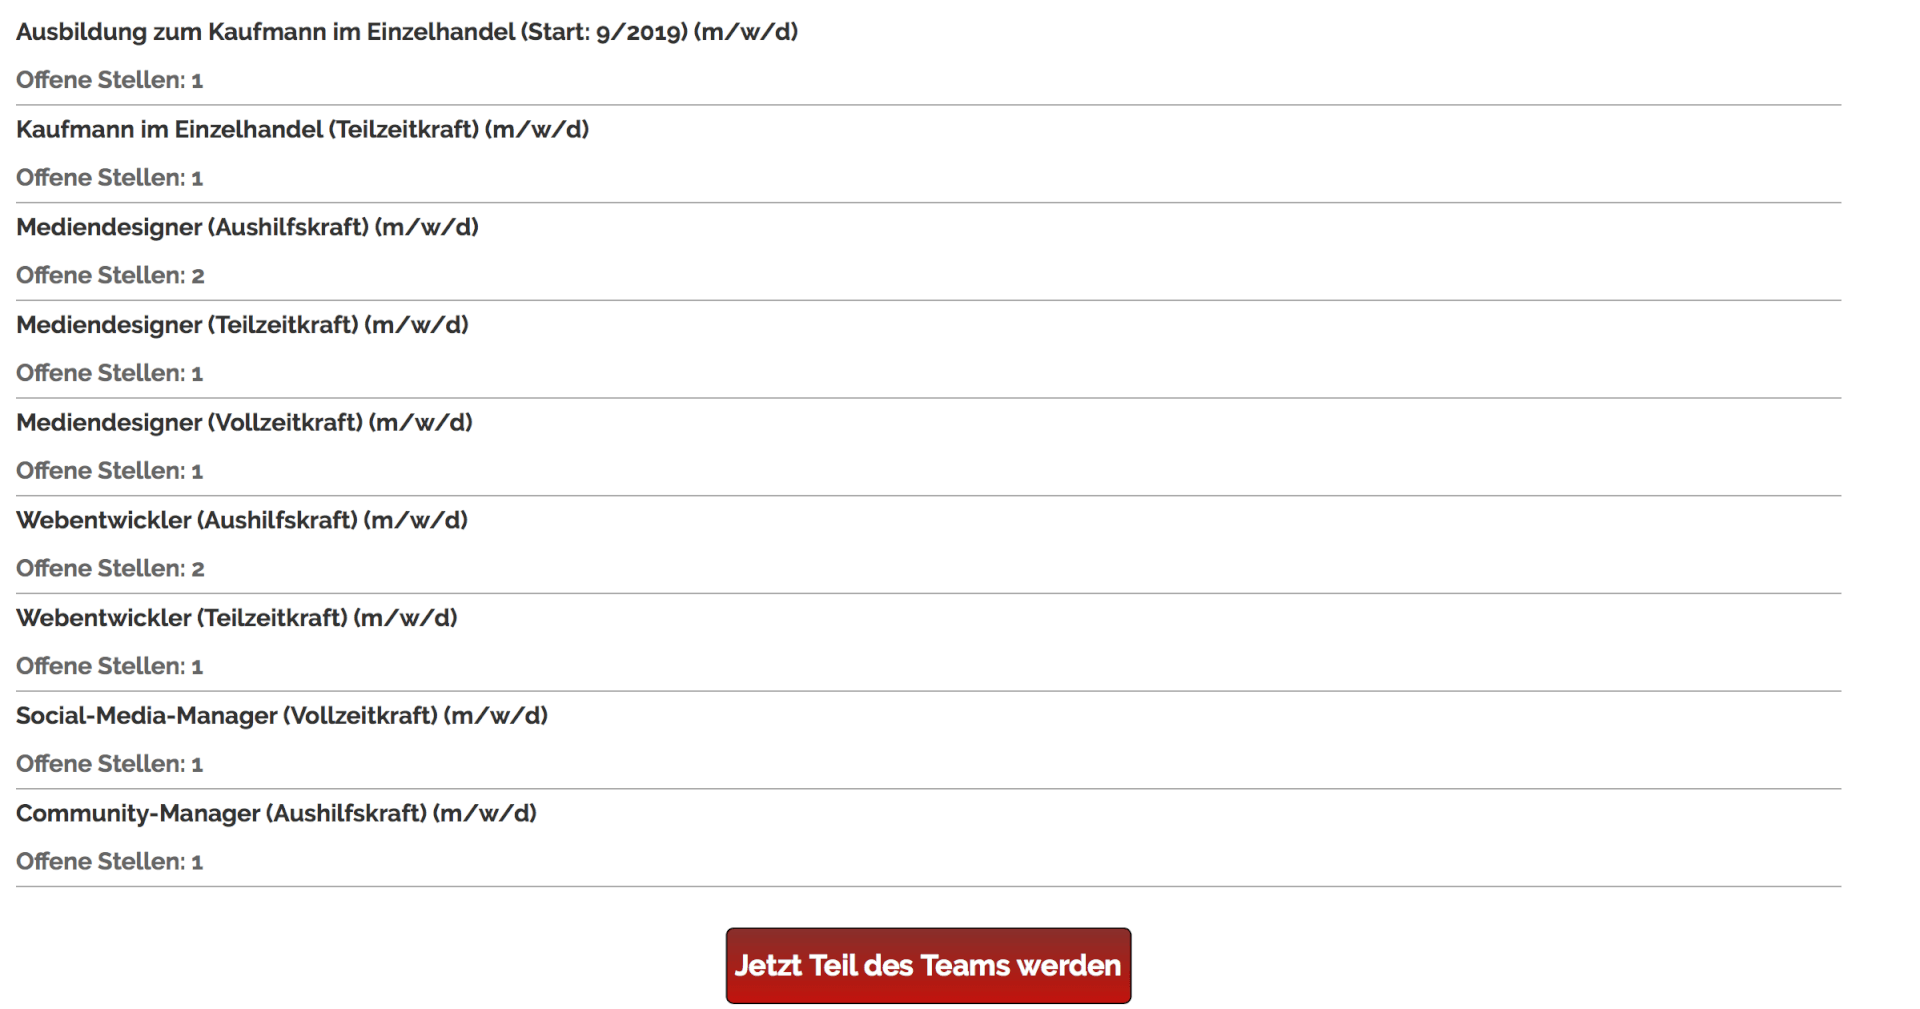Select the Webentwickler (Teilzeitkraft) position
1920x1009 pixels.
click(237, 618)
